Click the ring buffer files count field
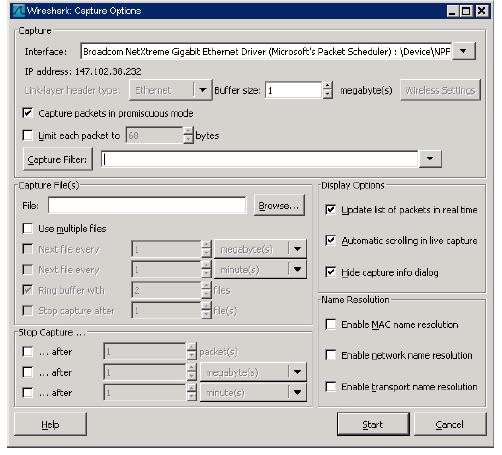The height and width of the screenshot is (455, 502). [x=166, y=290]
